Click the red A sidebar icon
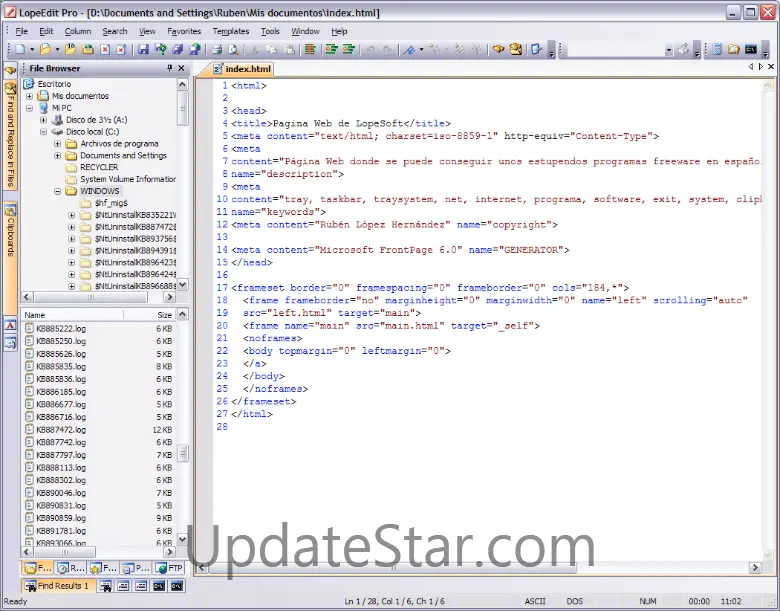 [10, 325]
